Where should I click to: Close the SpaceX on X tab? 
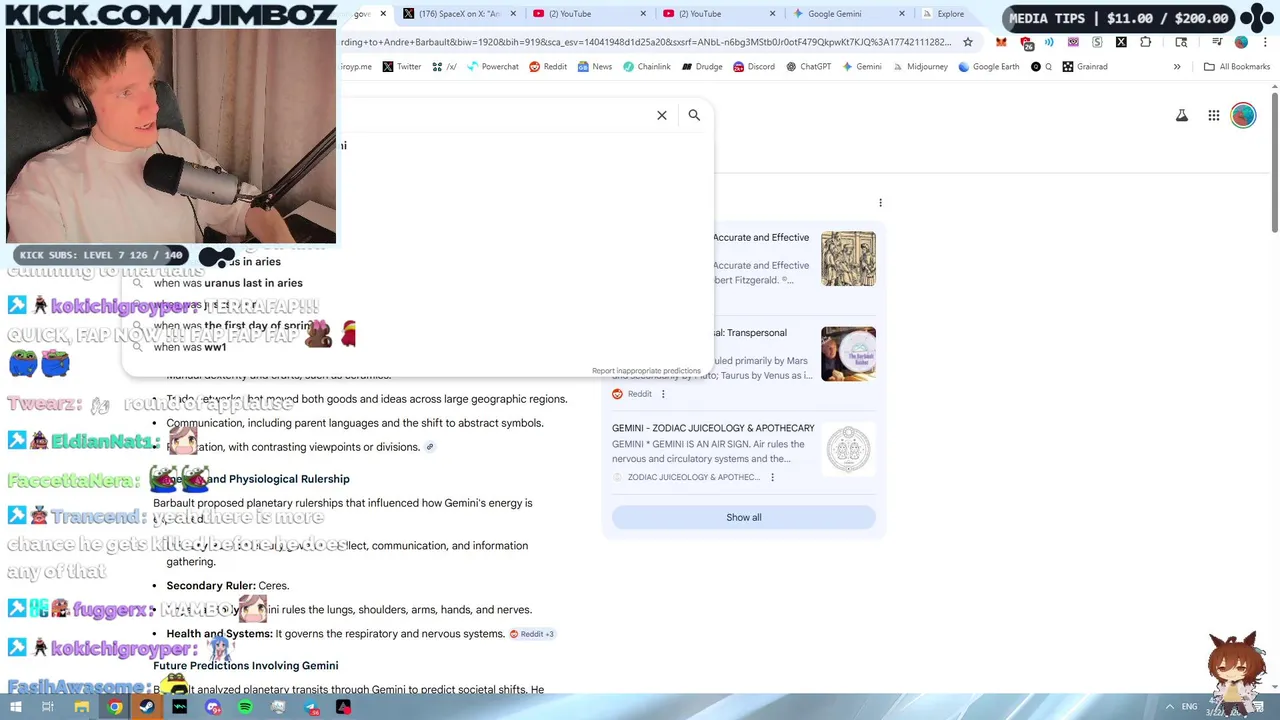point(512,14)
